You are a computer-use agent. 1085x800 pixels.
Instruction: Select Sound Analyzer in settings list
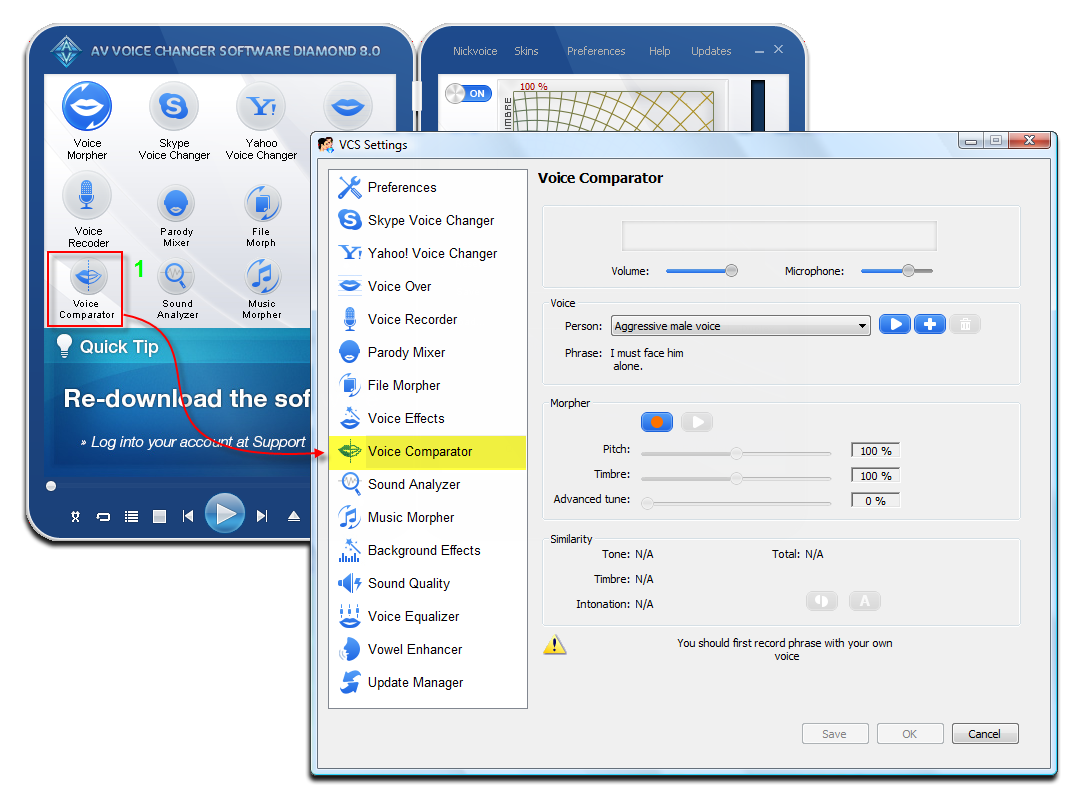click(x=428, y=484)
